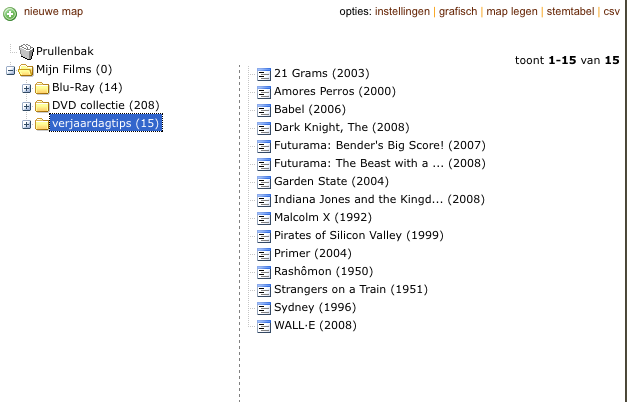Click the green plus new folder icon
627x402 pixels.
point(10,14)
